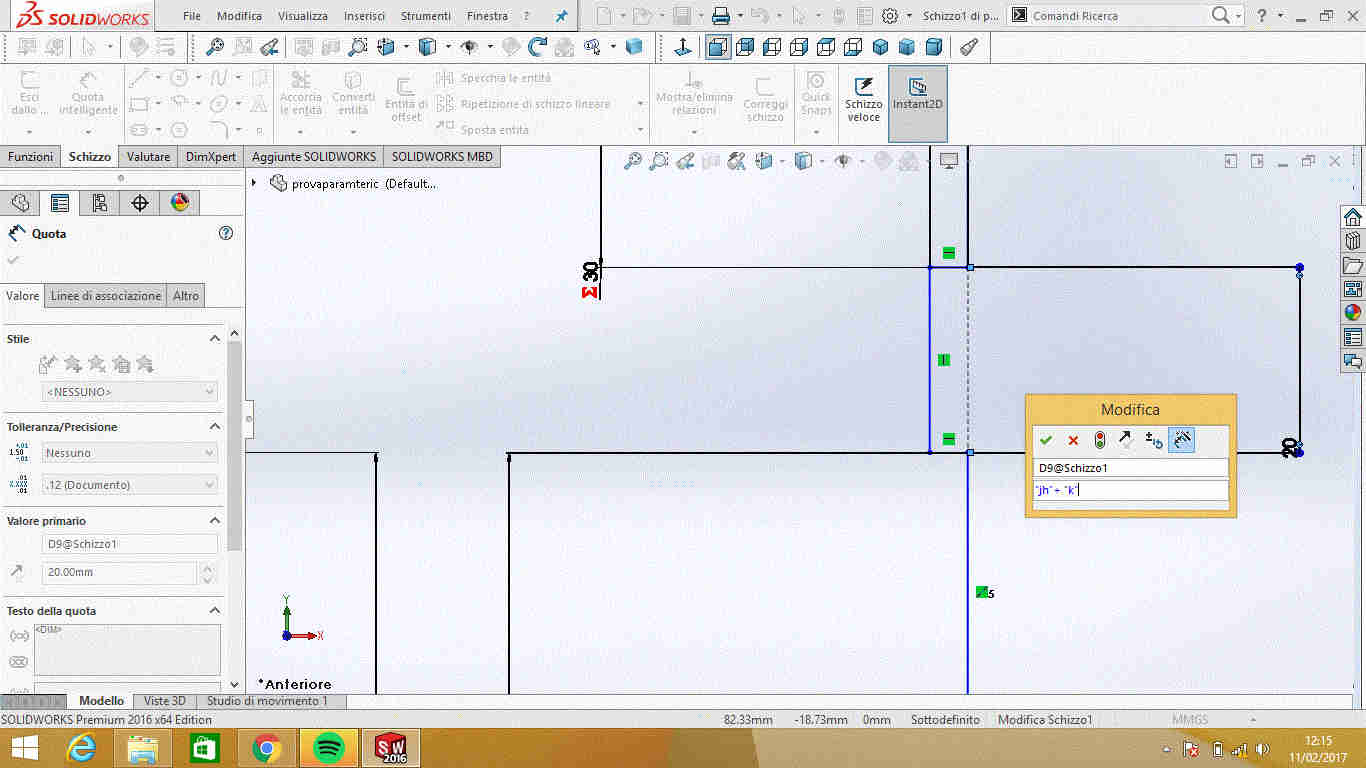The image size is (1366, 768).
Task: Switch to Linee di associazione tab
Action: [106, 295]
